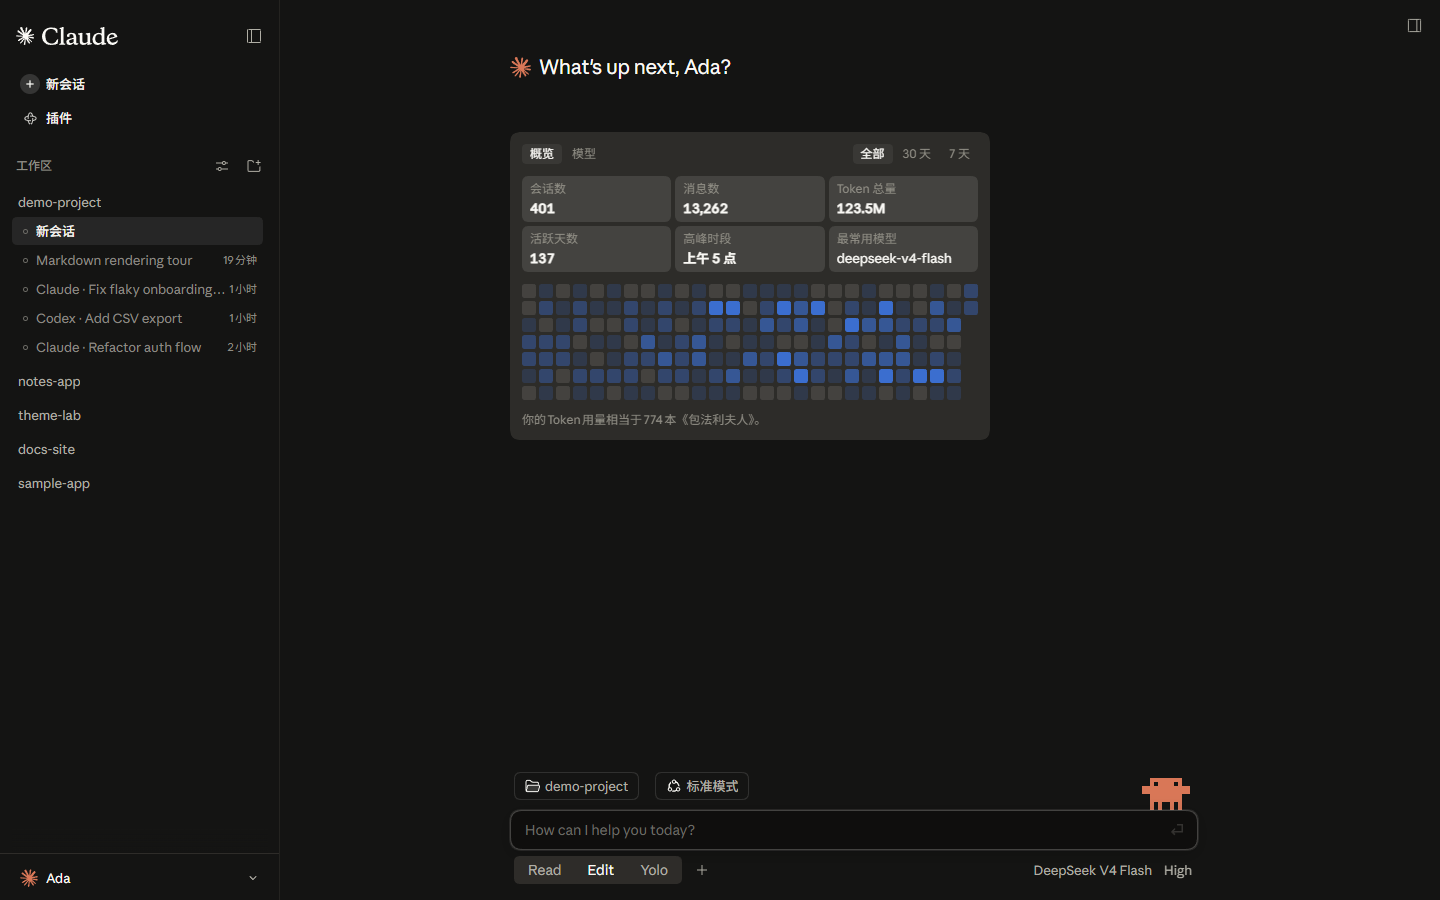Click the 工作区 section header
The height and width of the screenshot is (900, 1440).
pyautogui.click(x=34, y=166)
